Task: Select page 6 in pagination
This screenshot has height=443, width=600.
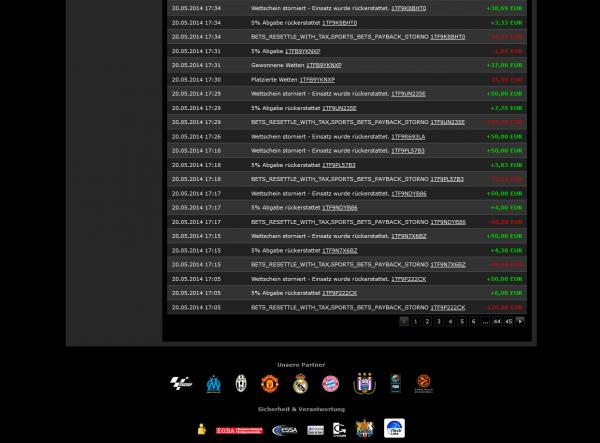Action: point(473,321)
